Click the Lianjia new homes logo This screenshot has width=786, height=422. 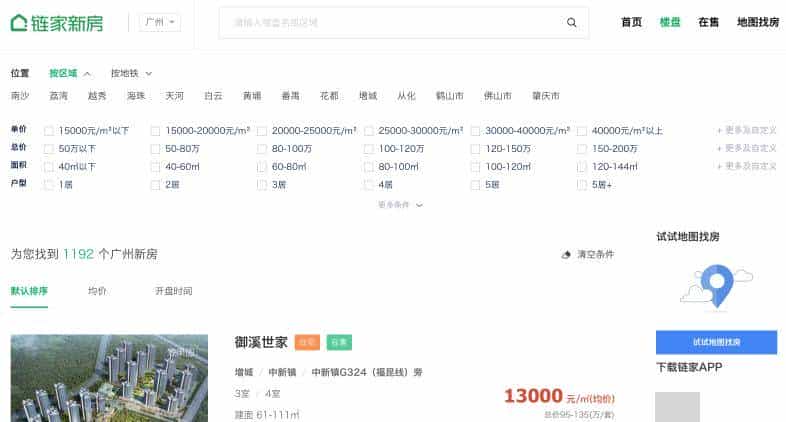[57, 23]
